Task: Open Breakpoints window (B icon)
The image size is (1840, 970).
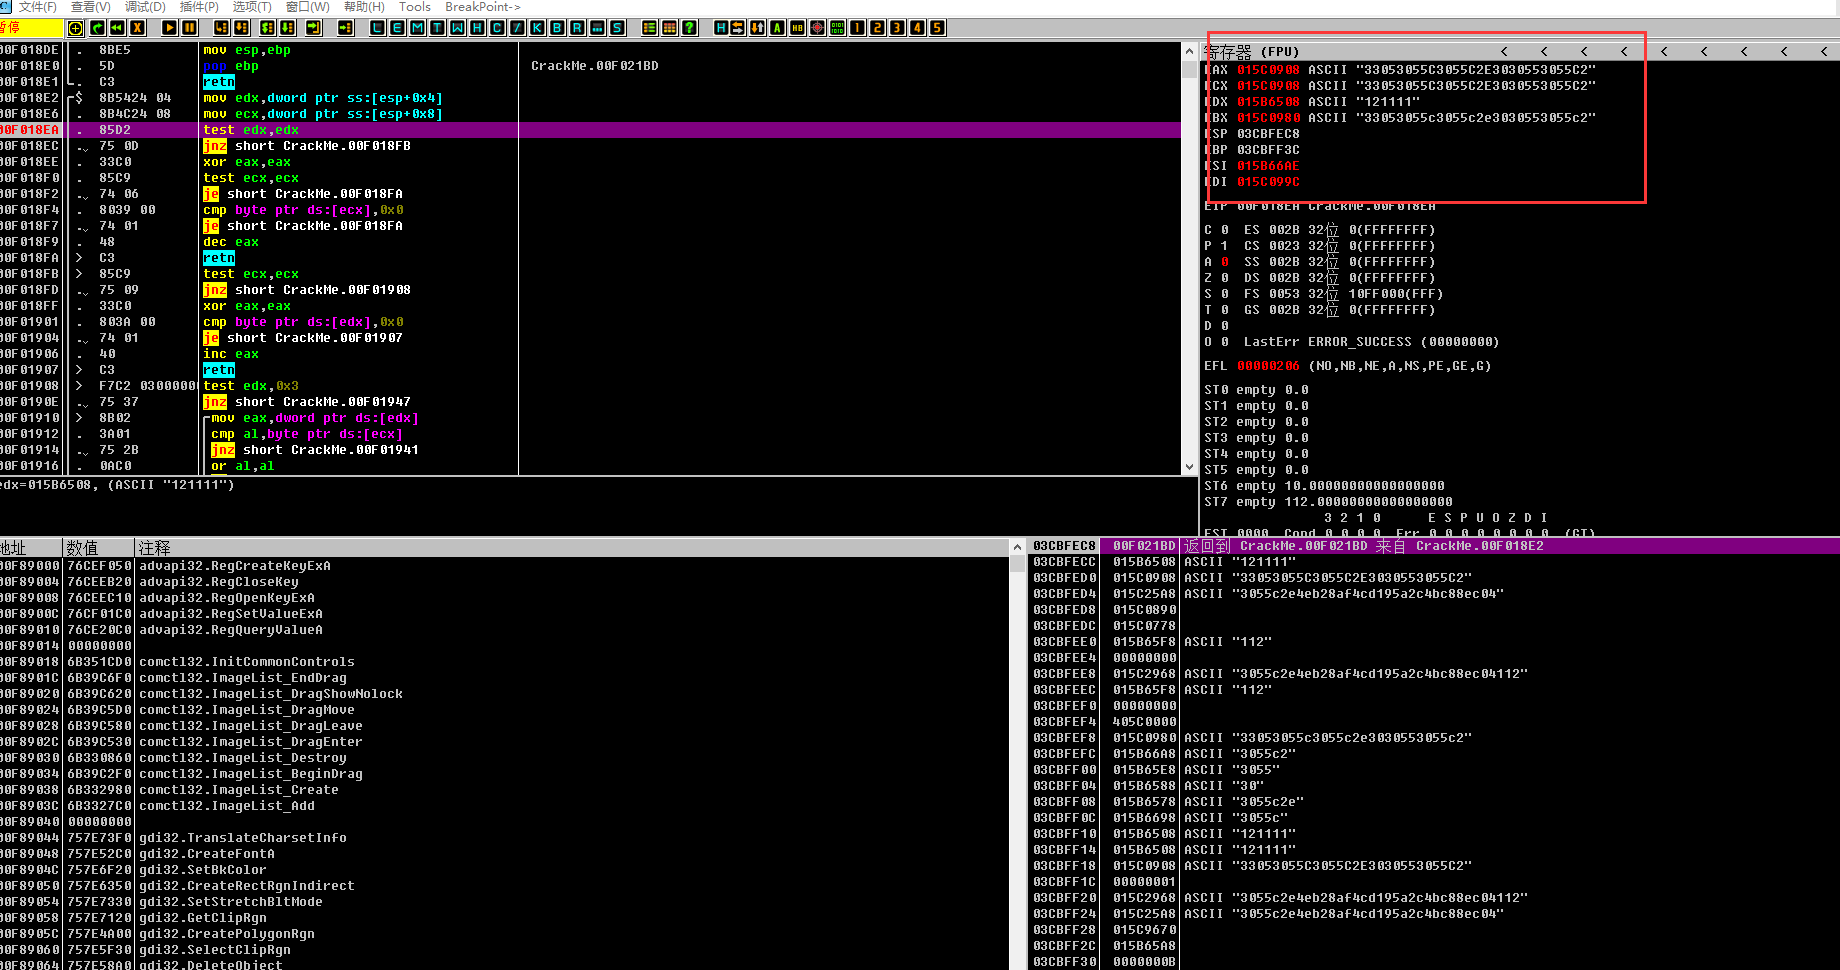Action: pos(557,28)
